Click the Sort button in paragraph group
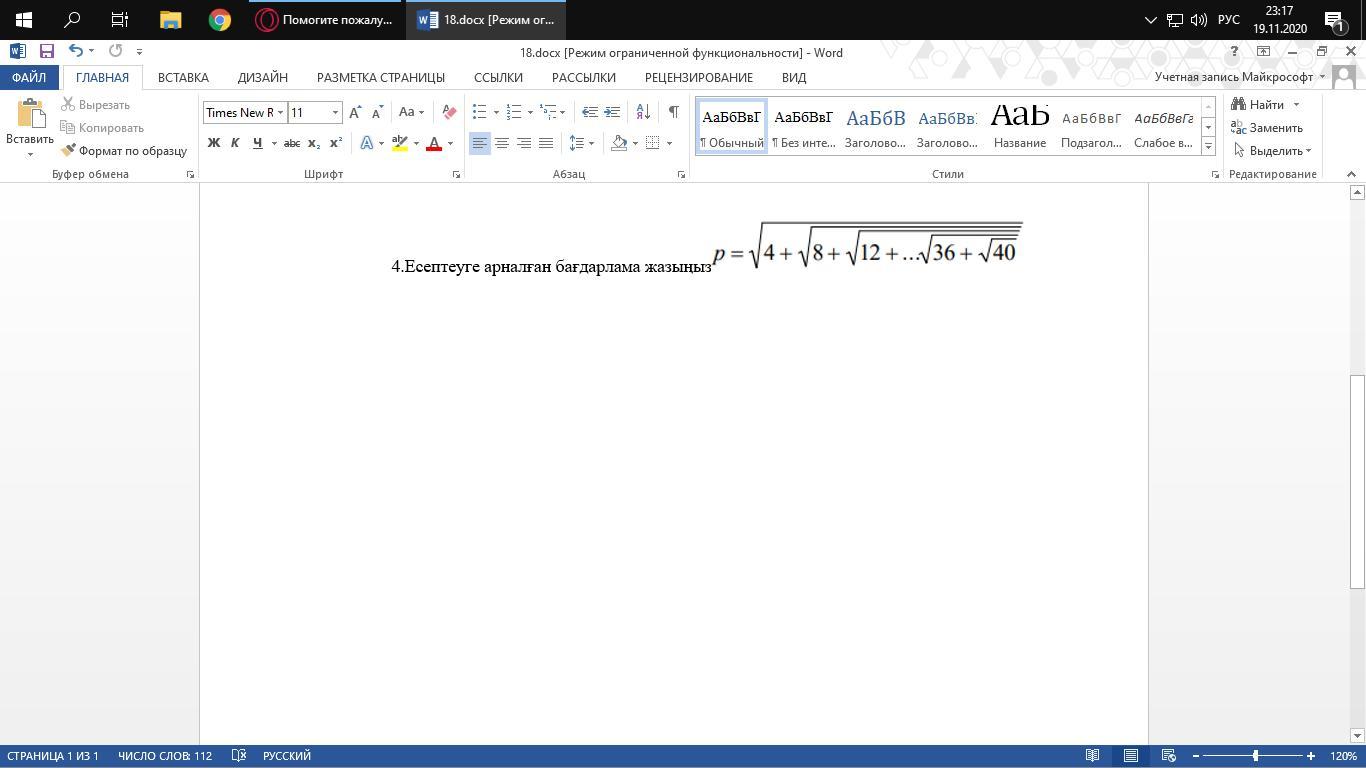Viewport: 1366px width, 768px height. click(x=643, y=112)
